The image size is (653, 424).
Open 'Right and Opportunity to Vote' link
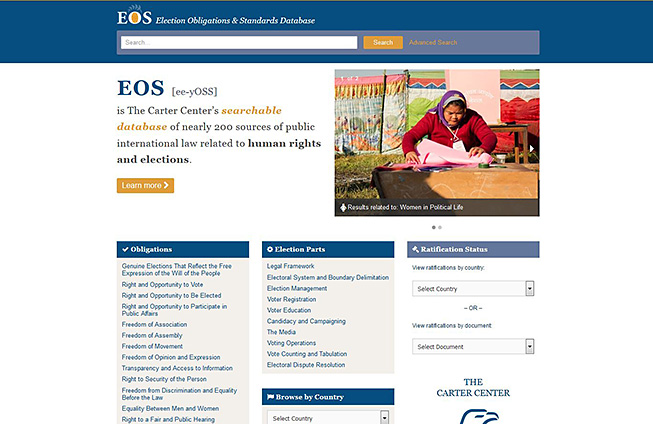tap(162, 284)
